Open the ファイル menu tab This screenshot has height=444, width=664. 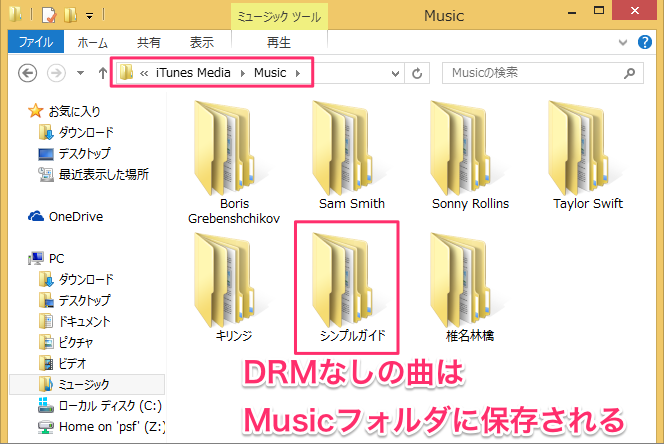[36, 42]
